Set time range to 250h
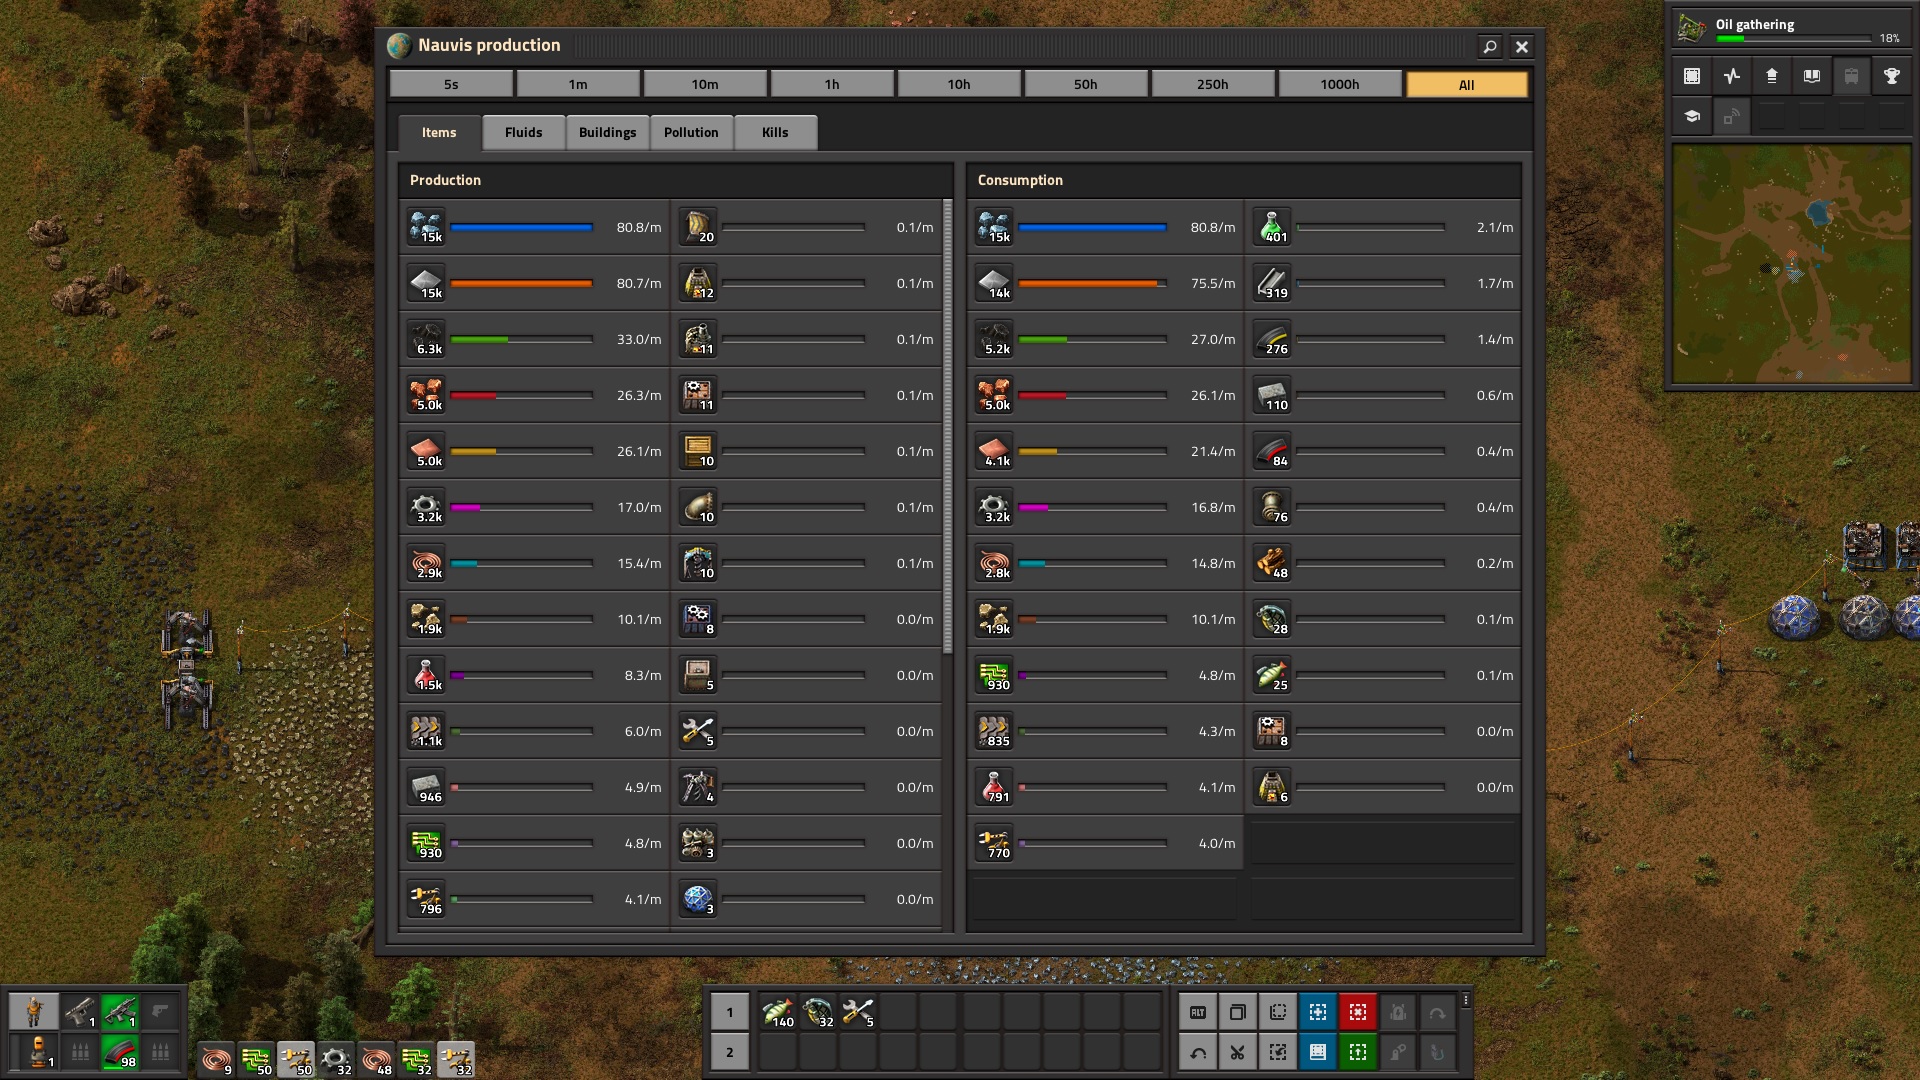Viewport: 1920px width, 1080px height. pos(1213,84)
